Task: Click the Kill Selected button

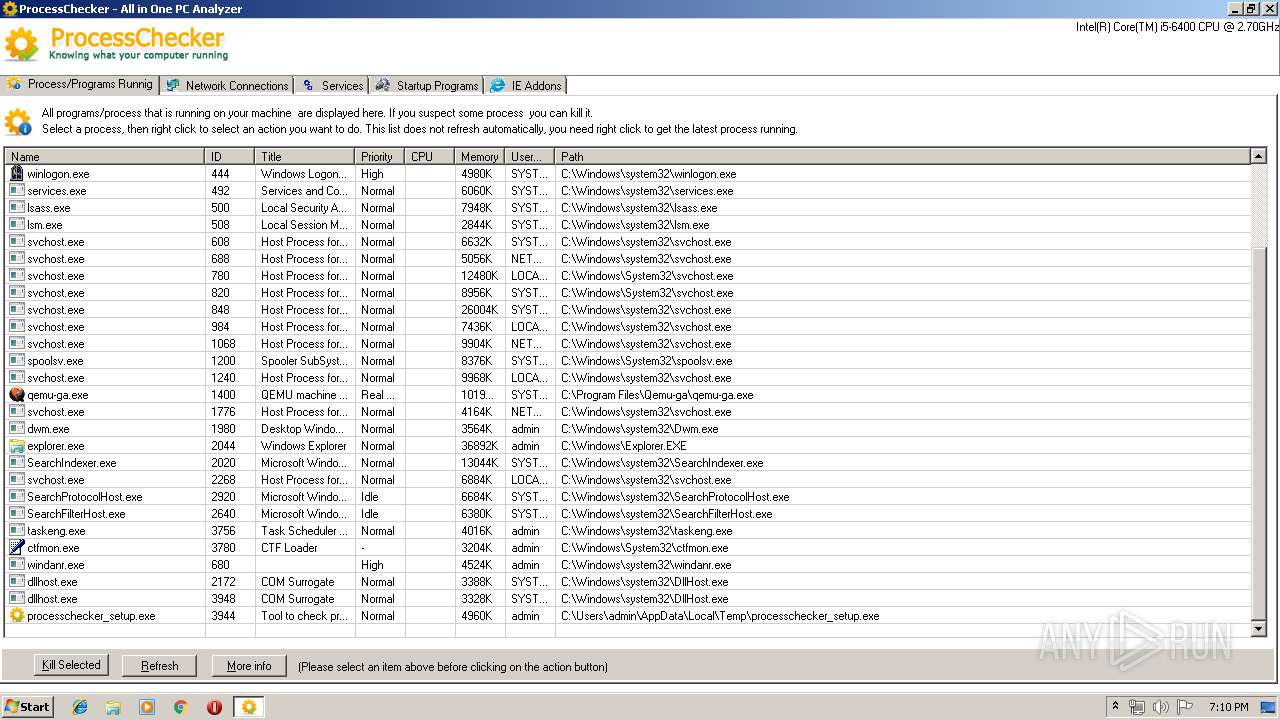Action: click(71, 665)
